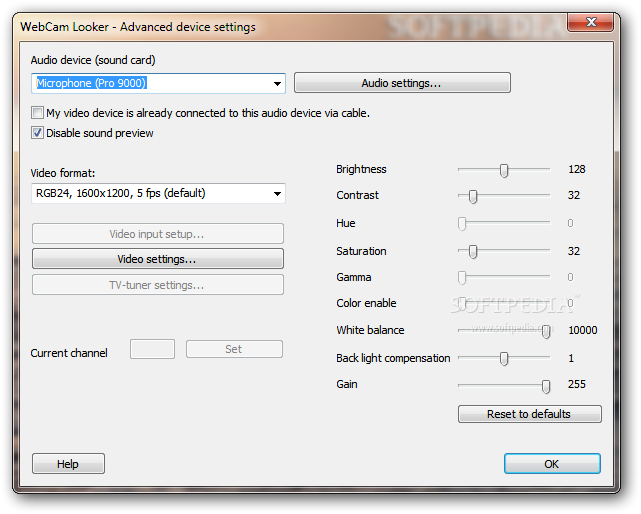Image resolution: width=641 pixels, height=514 pixels.
Task: Click the White balance slider thumb
Action: point(546,331)
